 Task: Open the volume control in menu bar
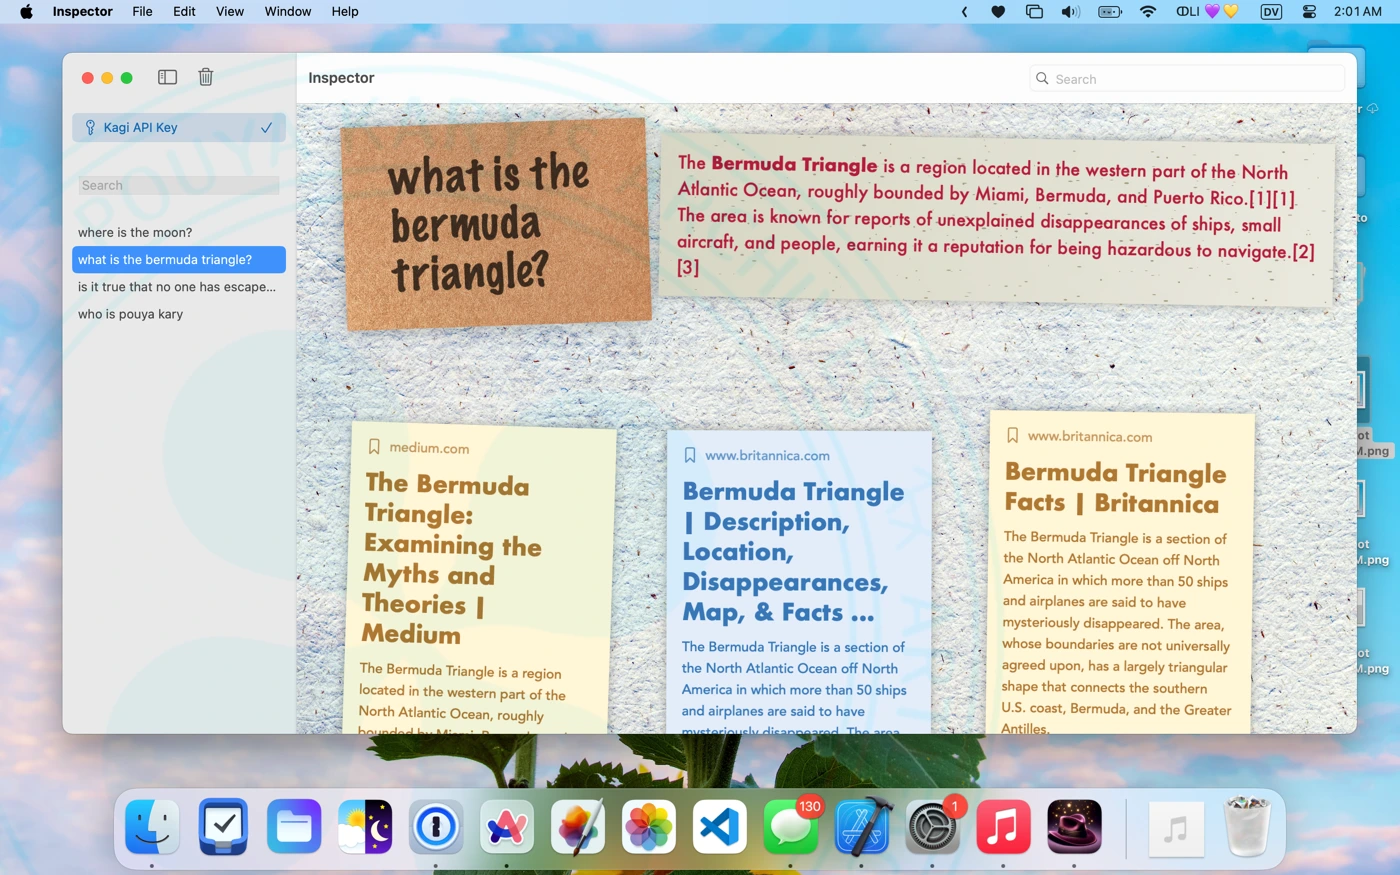click(x=1070, y=12)
